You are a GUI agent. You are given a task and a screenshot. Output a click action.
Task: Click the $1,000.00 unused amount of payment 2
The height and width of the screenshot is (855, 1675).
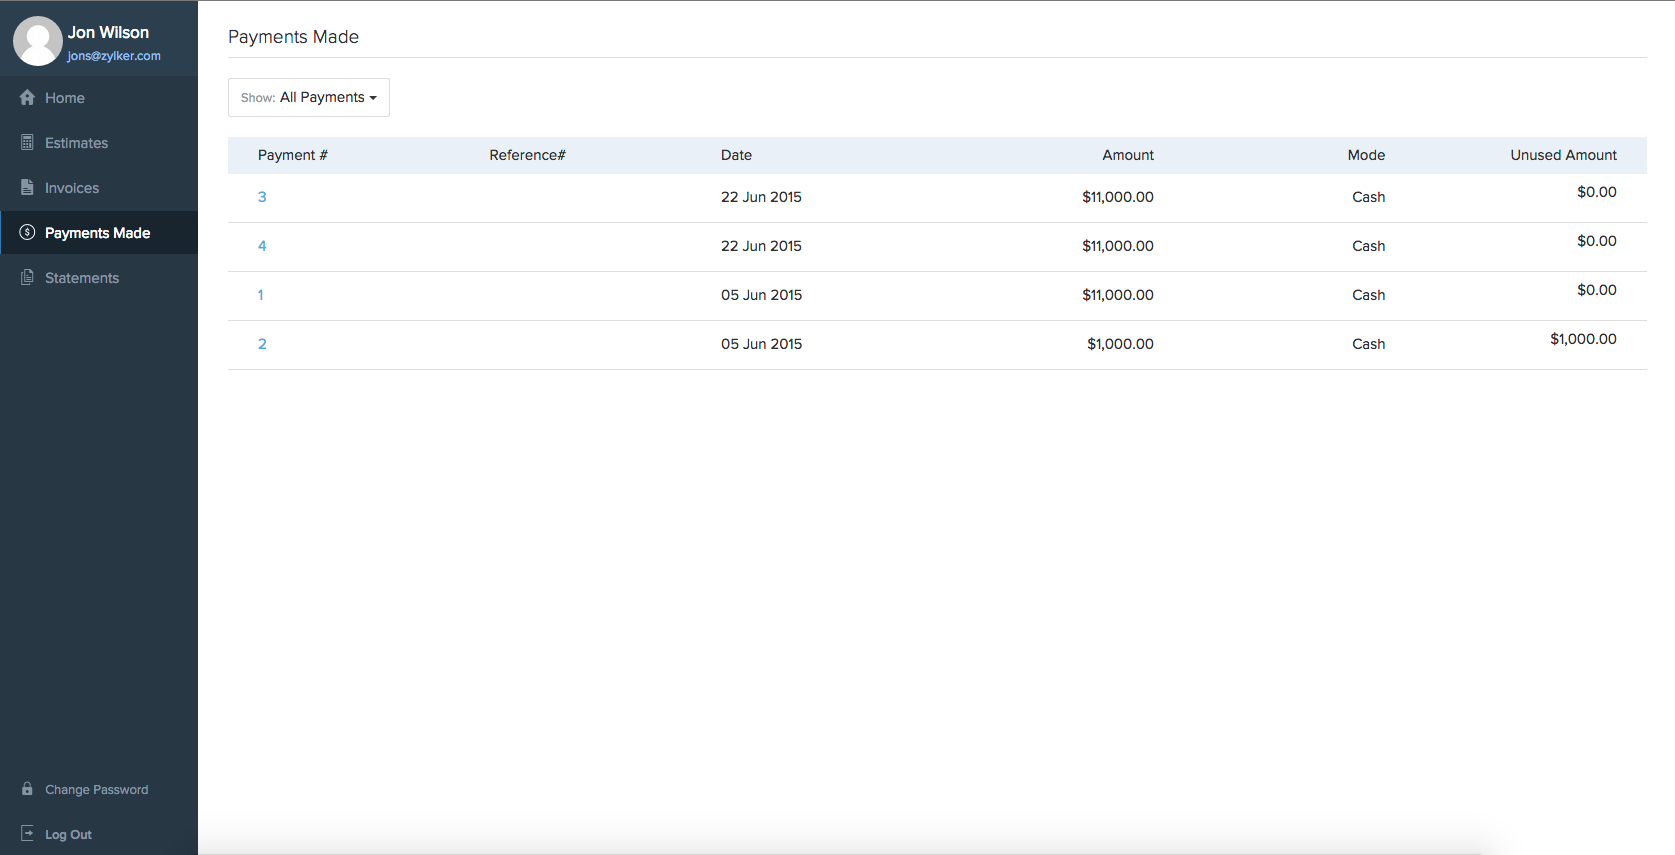pyautogui.click(x=1583, y=339)
